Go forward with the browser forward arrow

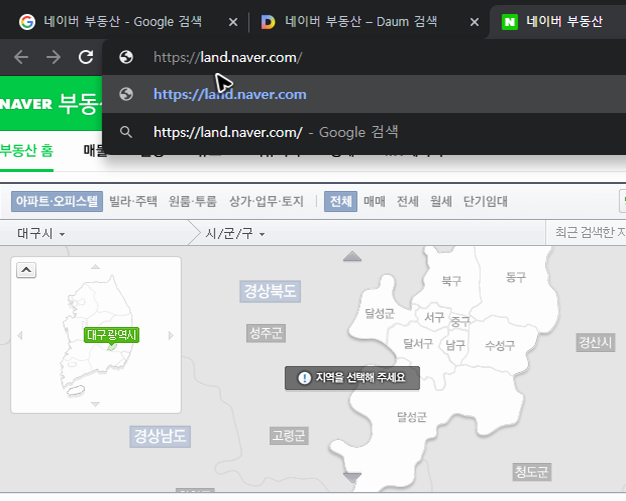53,57
